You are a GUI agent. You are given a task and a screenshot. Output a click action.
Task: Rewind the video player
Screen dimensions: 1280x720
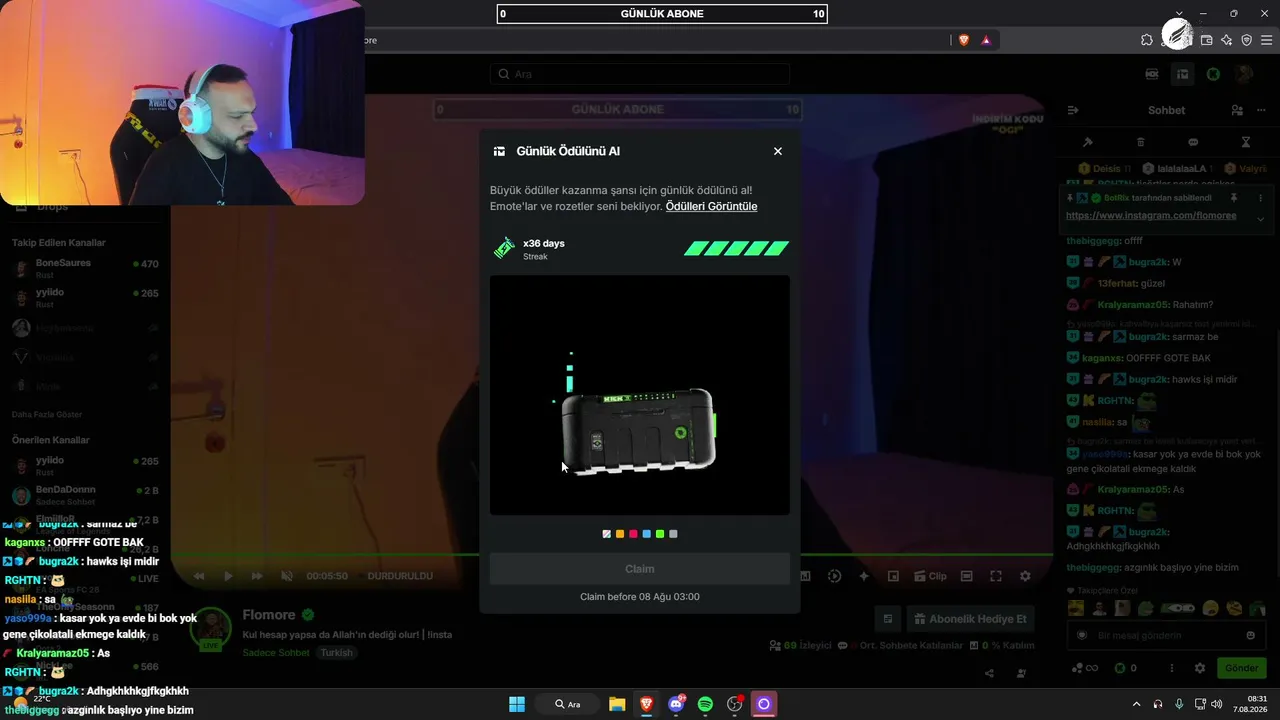click(199, 576)
